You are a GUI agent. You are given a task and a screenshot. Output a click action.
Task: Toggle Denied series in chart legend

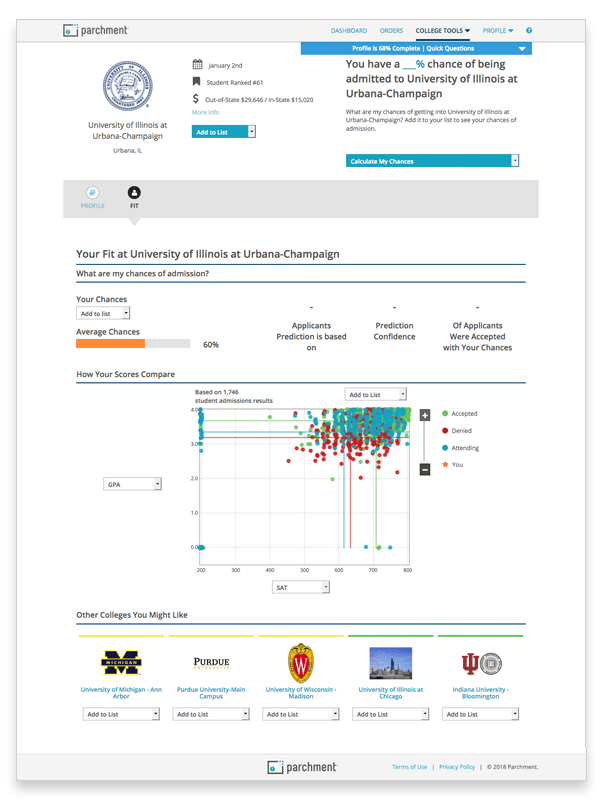(457, 431)
